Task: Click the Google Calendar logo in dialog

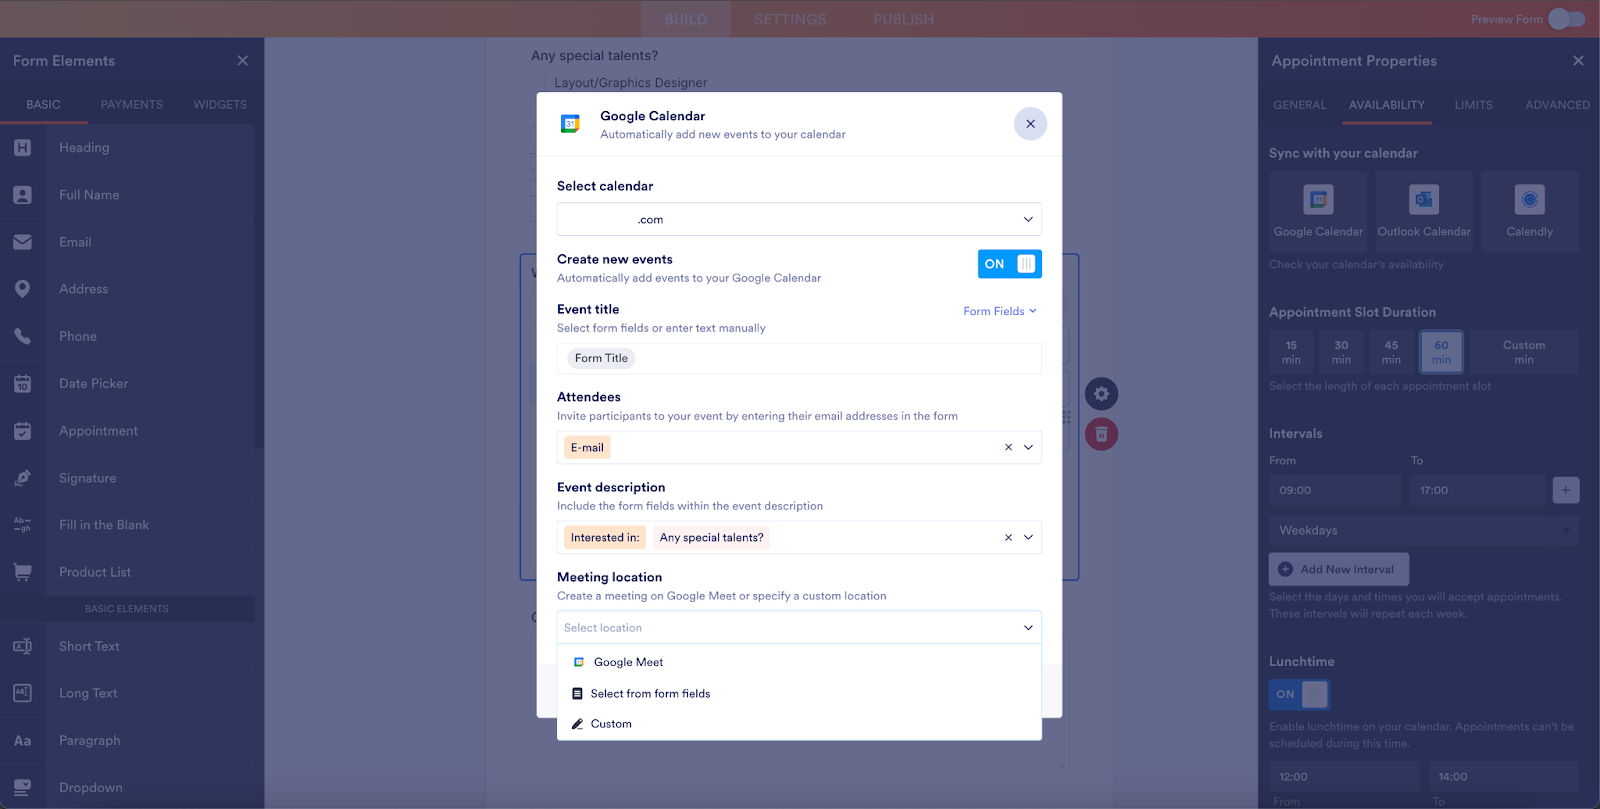Action: click(x=571, y=124)
